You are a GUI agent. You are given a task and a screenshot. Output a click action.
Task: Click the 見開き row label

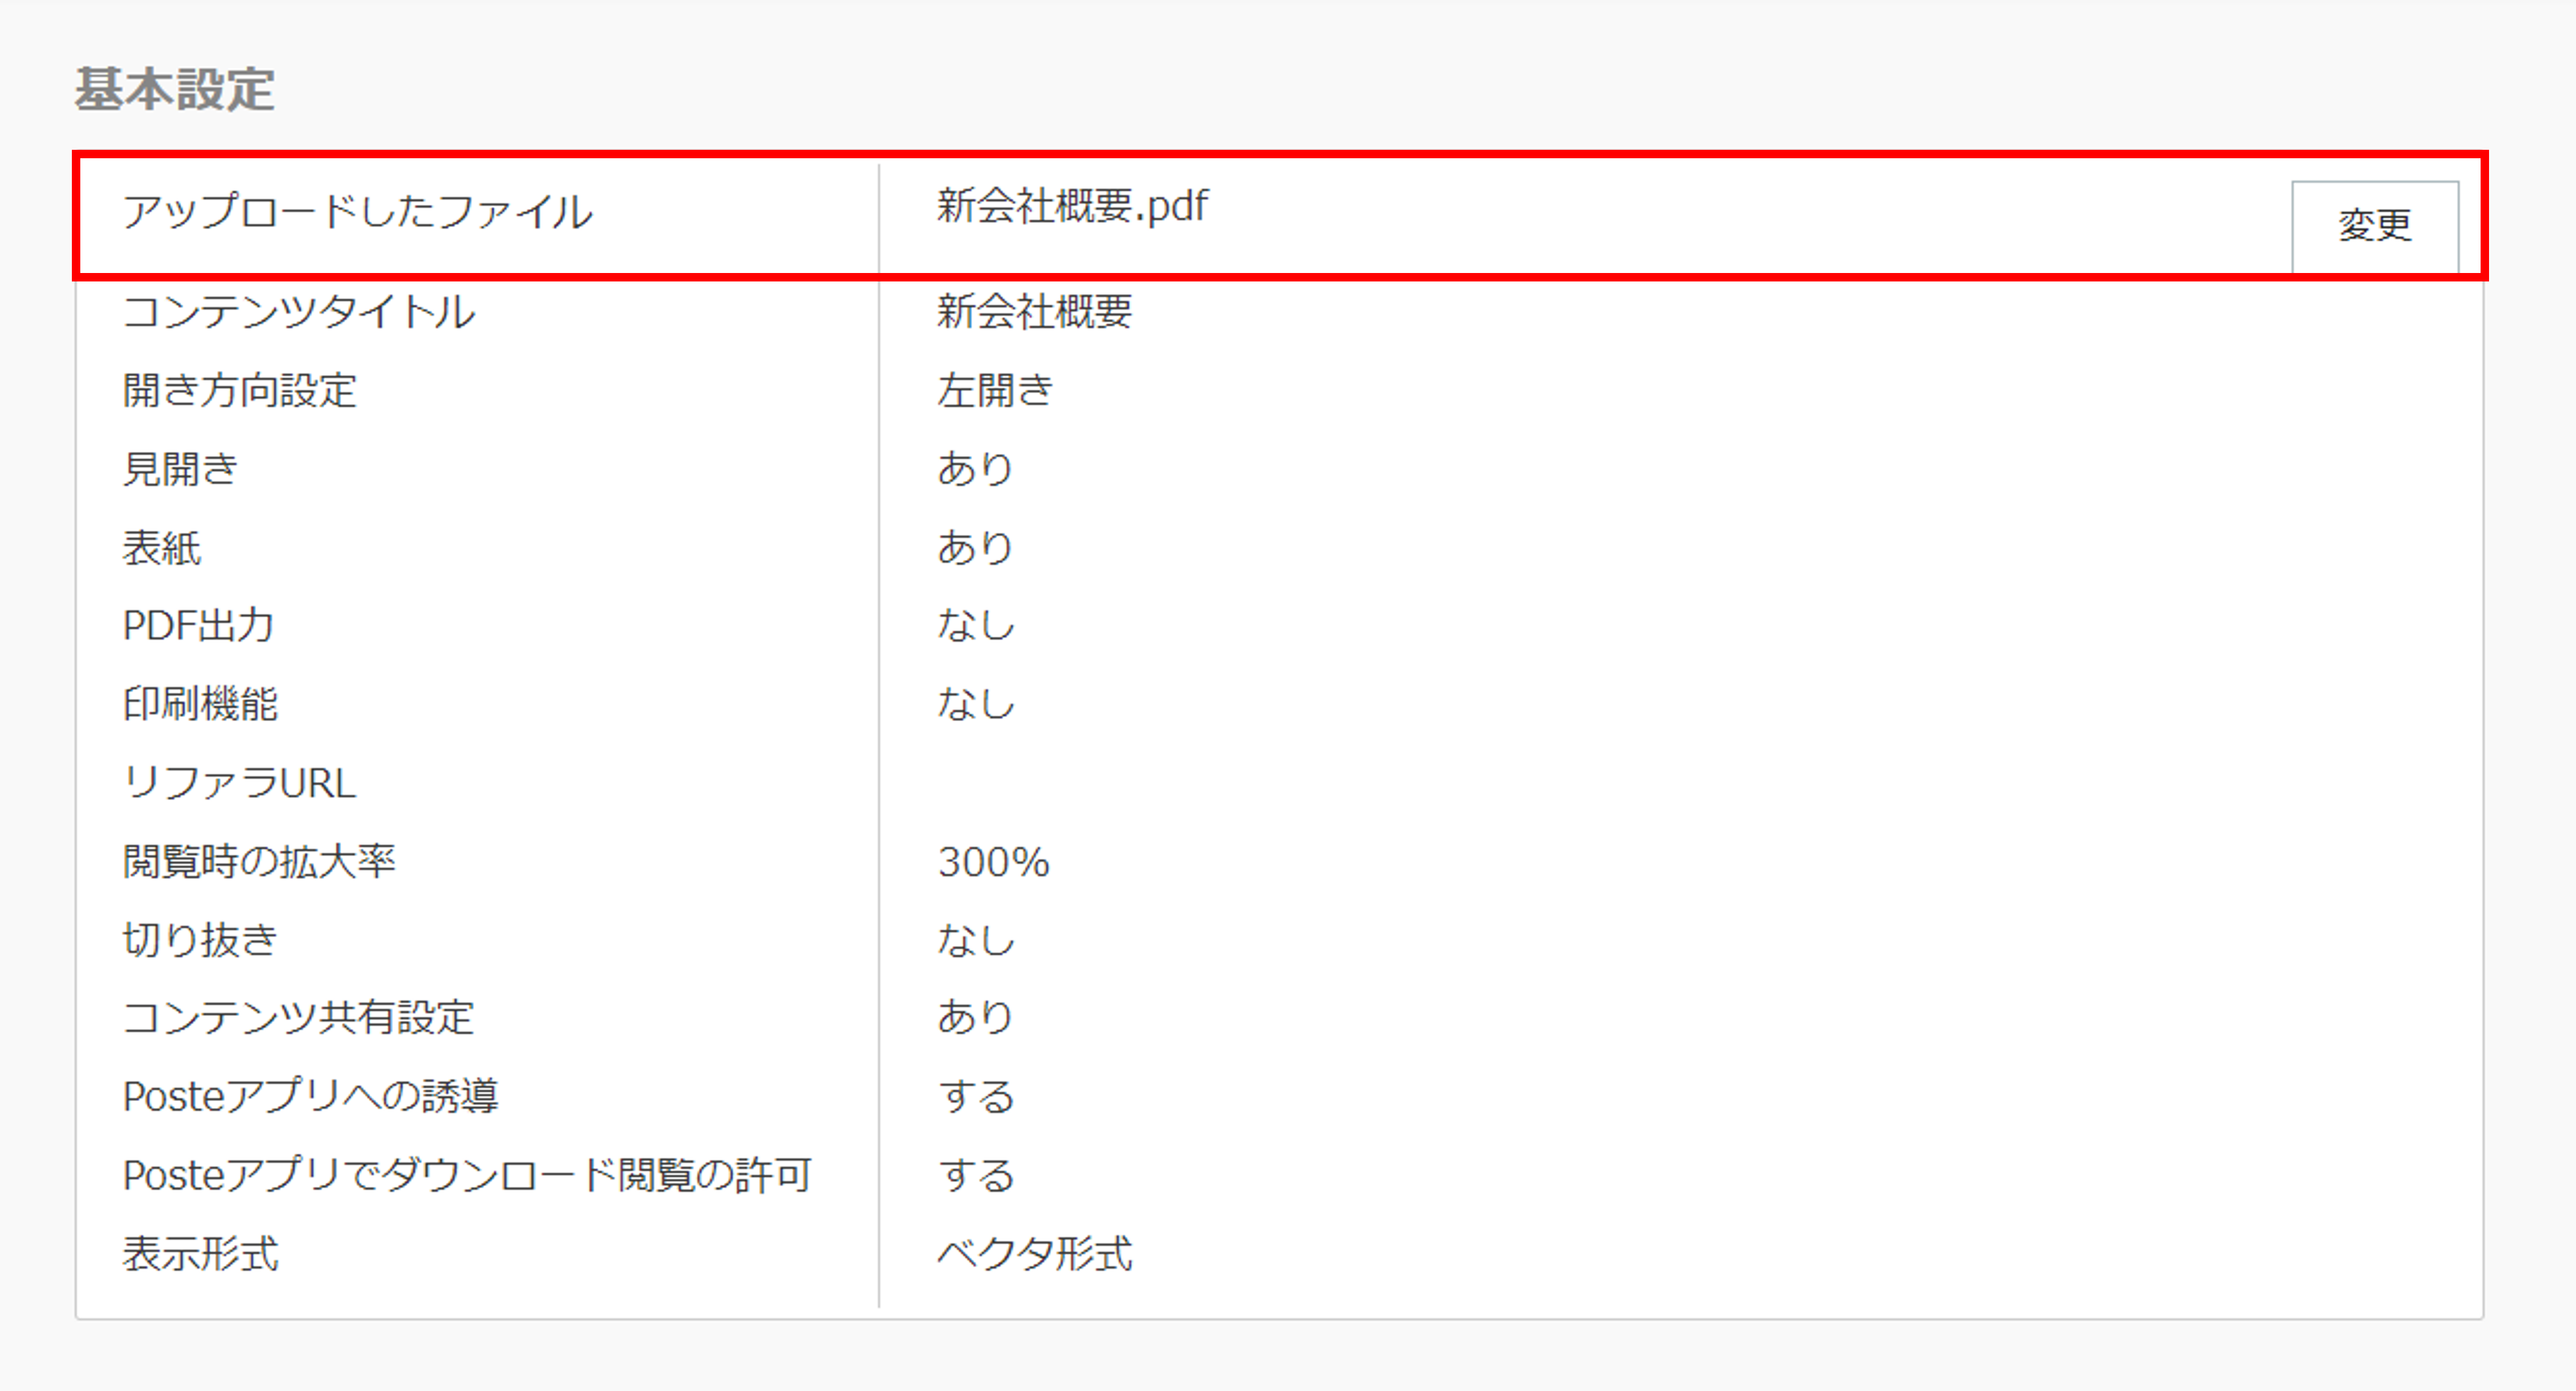[x=181, y=469]
